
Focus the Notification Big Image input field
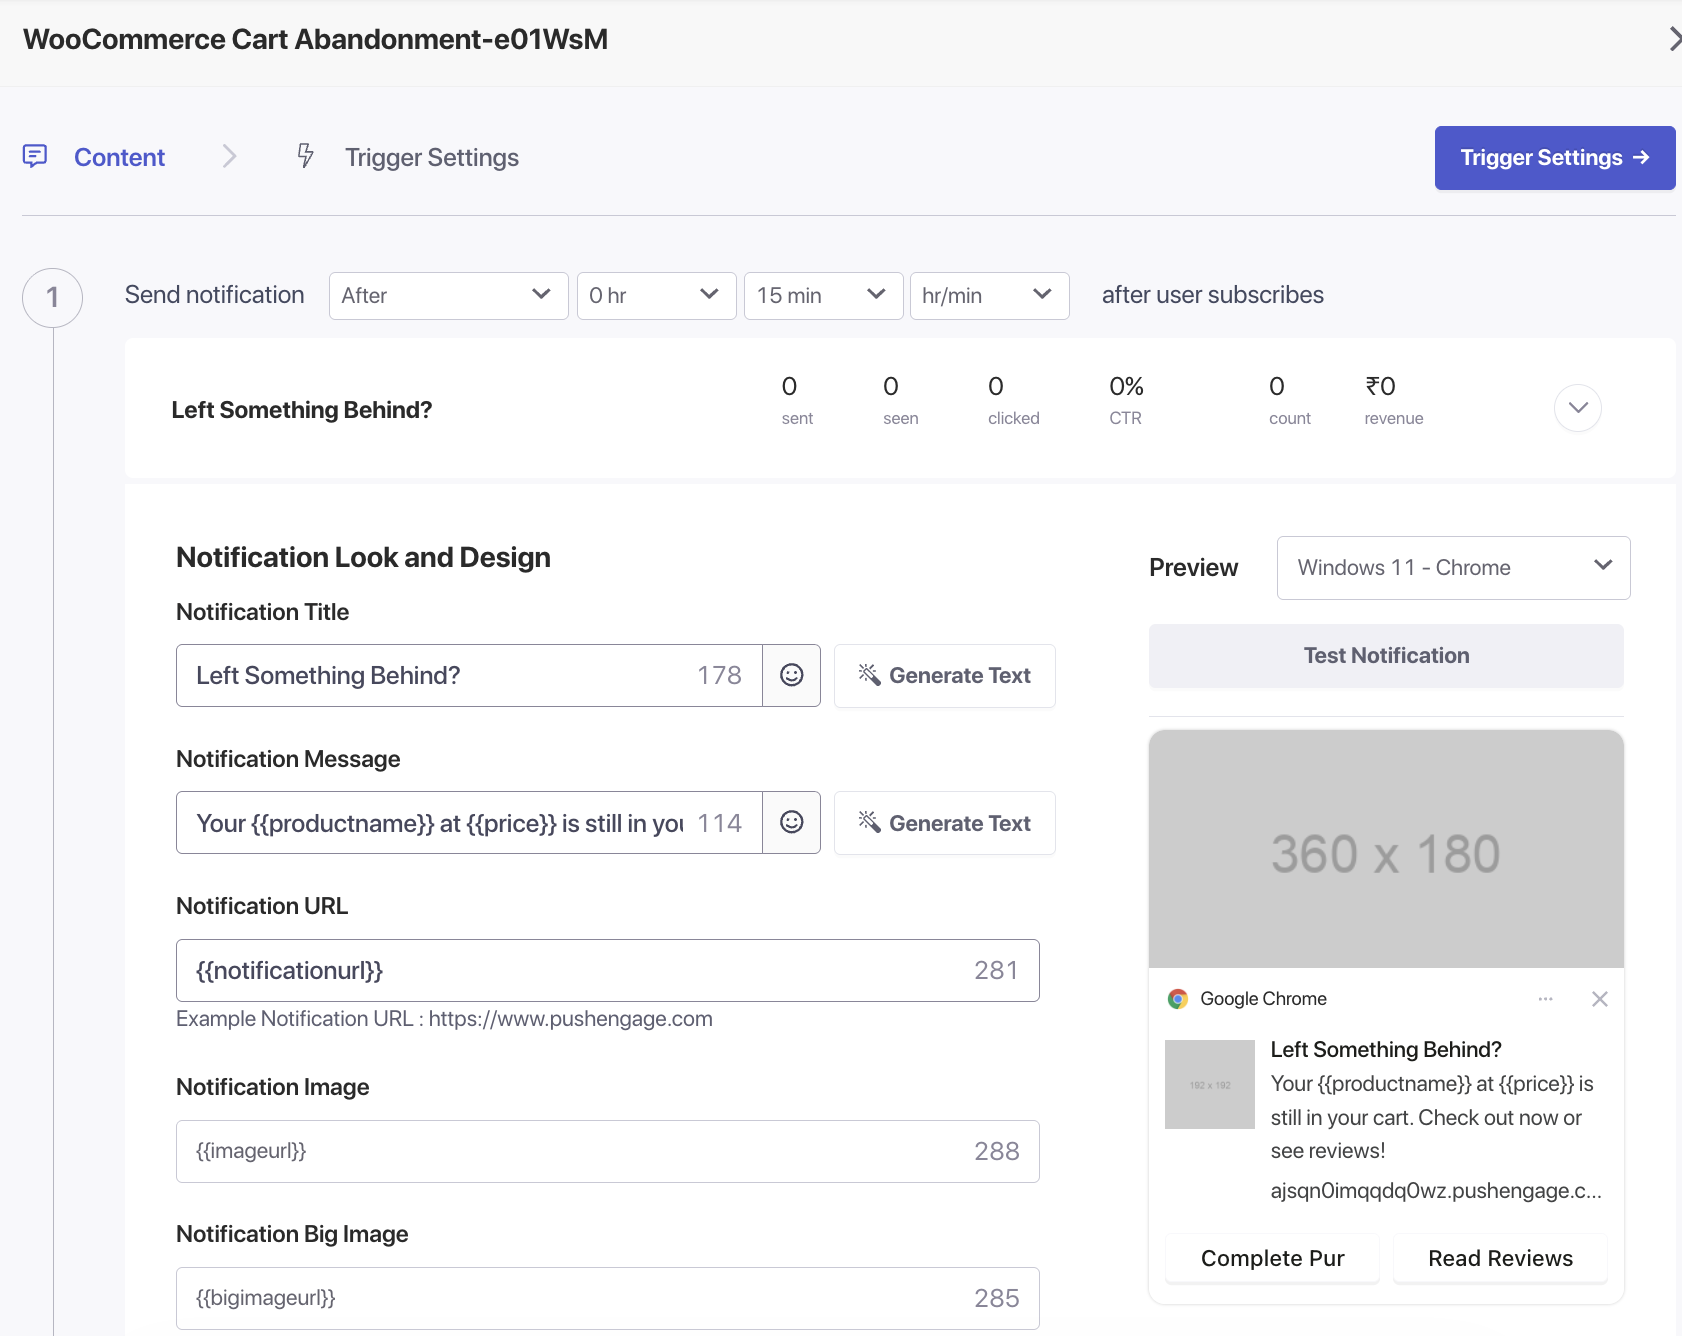coord(607,1298)
